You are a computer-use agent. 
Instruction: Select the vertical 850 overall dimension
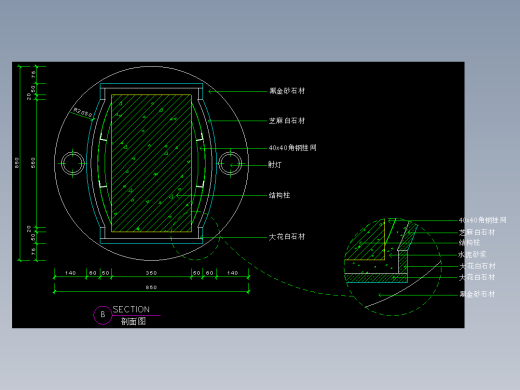pos(17,163)
